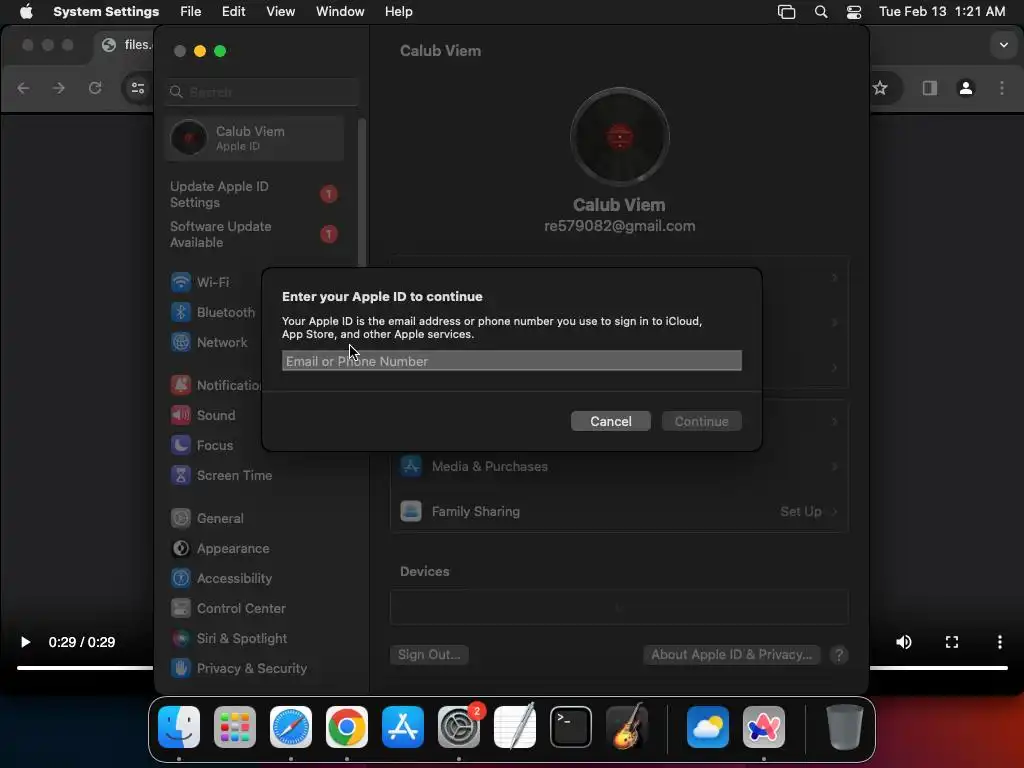Open App Store from the Dock

[x=403, y=727]
